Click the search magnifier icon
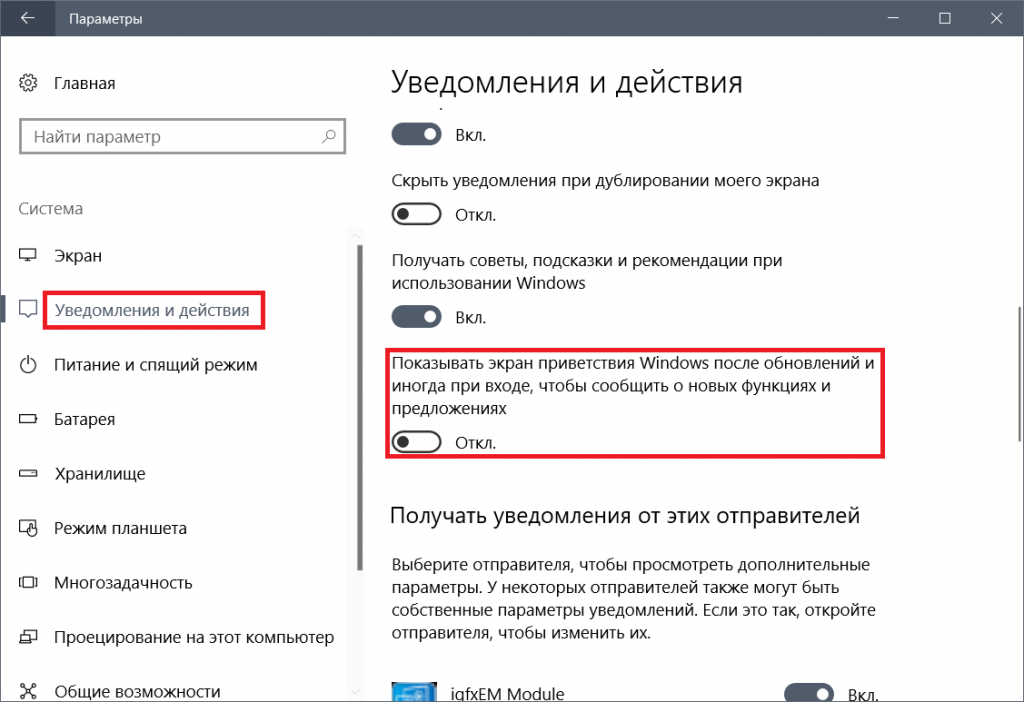Screen dimensions: 1024x702 tap(328, 136)
